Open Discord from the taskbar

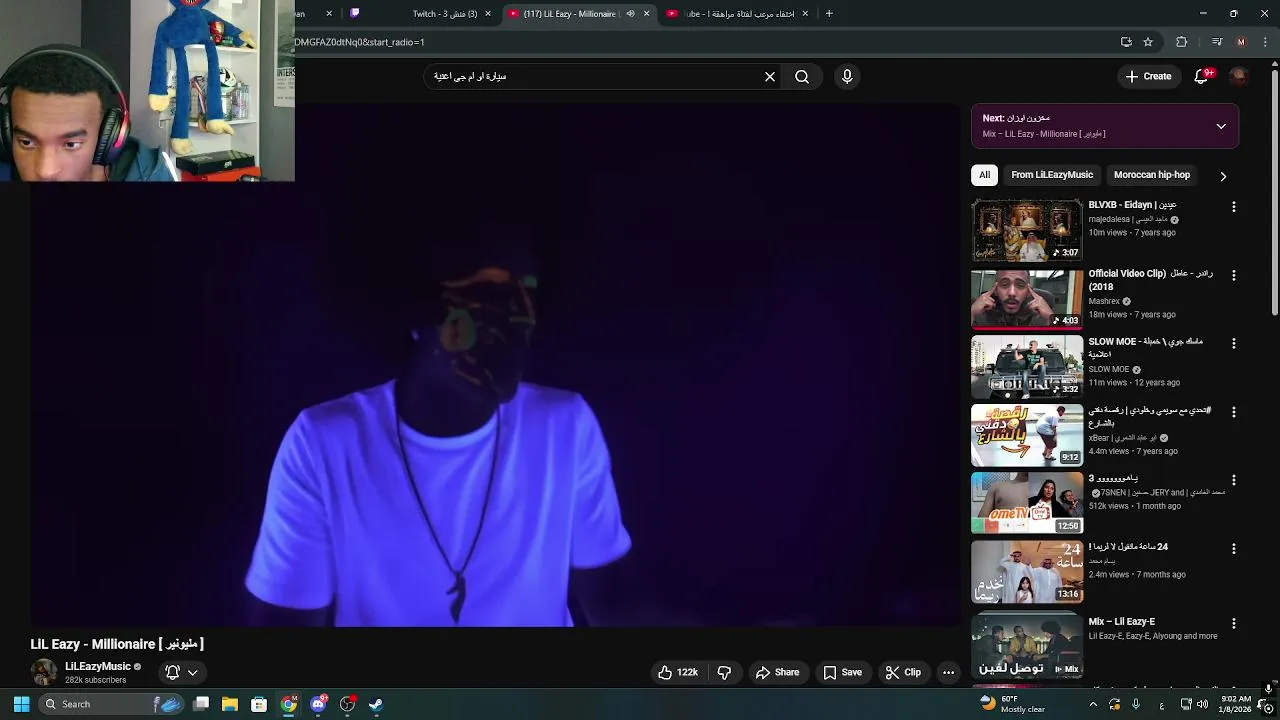[x=318, y=704]
